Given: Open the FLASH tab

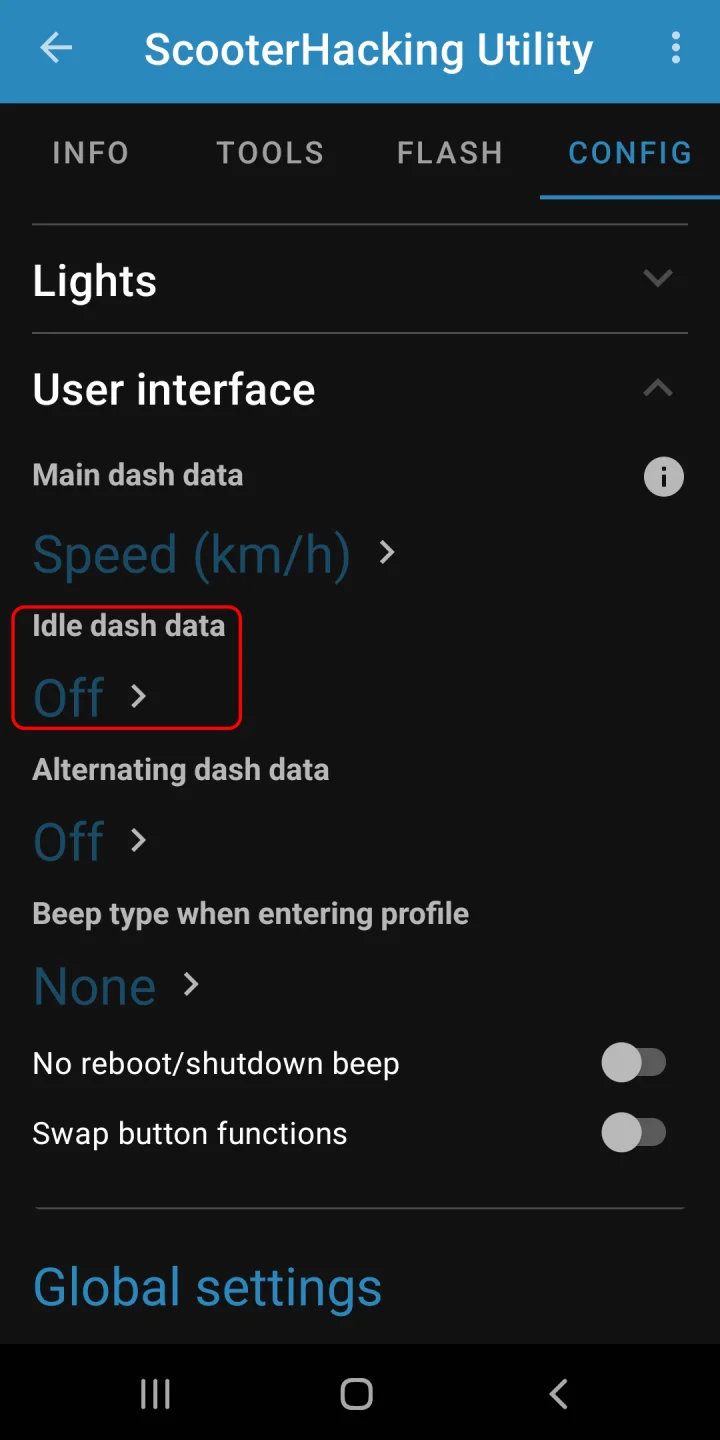Looking at the screenshot, I should coord(450,153).
